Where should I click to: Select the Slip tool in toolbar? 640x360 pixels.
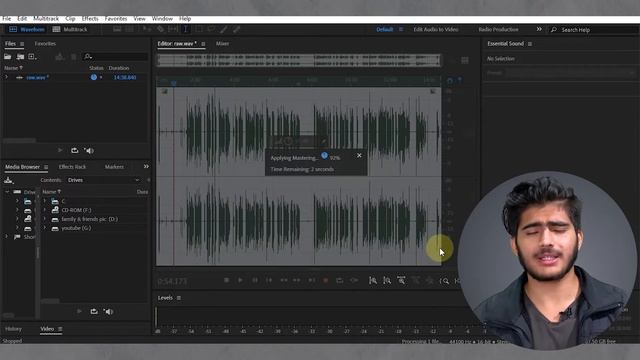[x=173, y=29]
